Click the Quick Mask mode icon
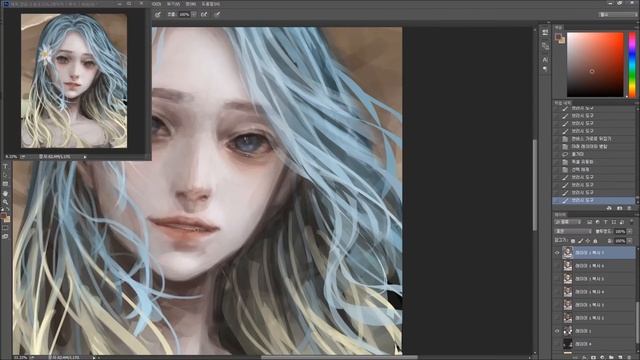640x360 pixels. click(5, 228)
